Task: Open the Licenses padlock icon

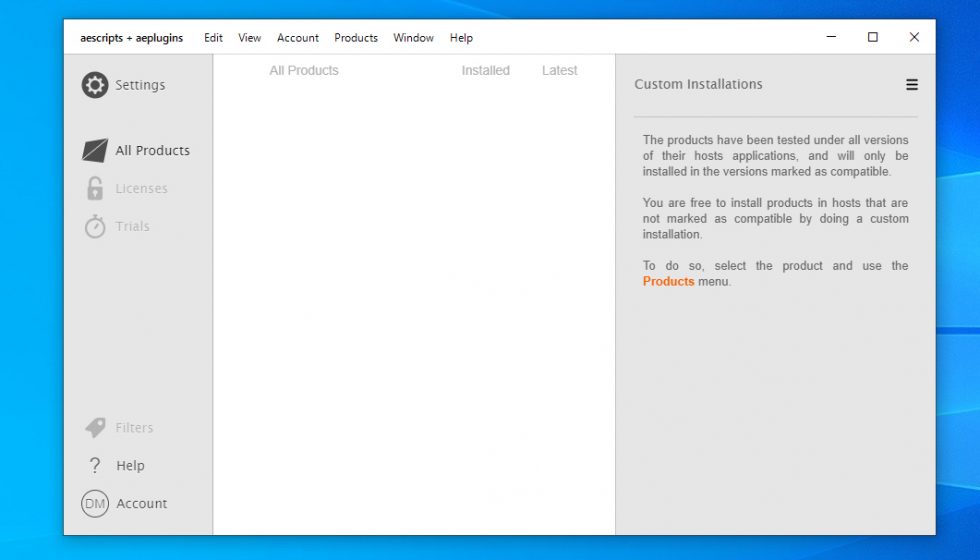Action: [95, 189]
